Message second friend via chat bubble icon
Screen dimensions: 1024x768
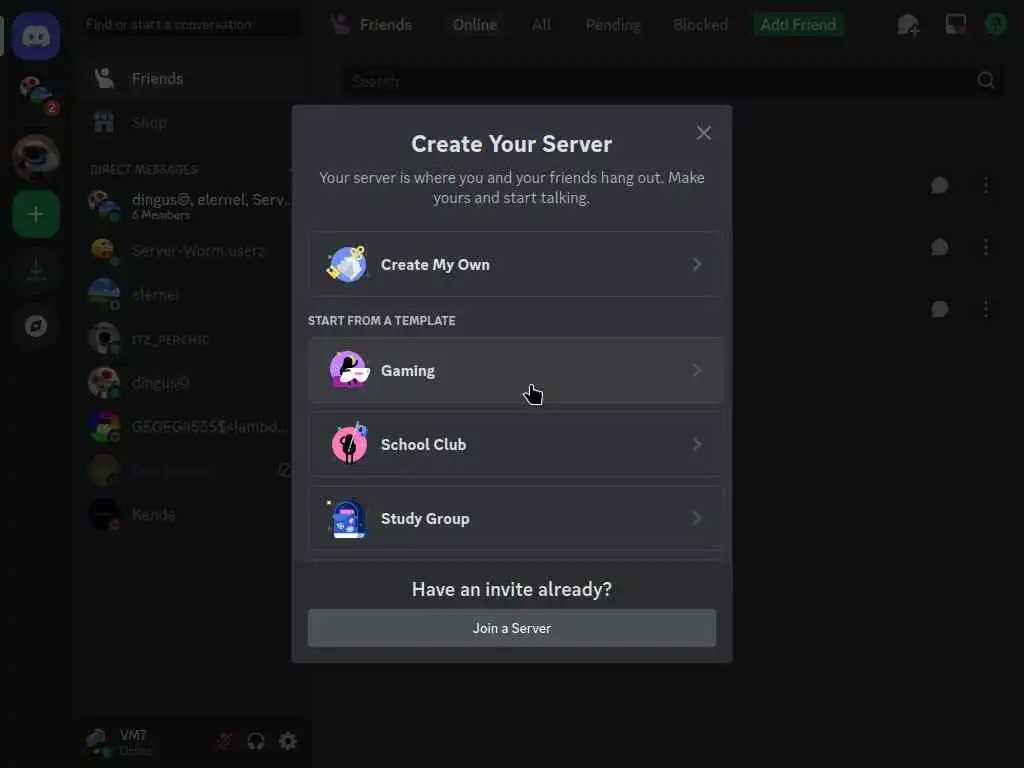[939, 247]
